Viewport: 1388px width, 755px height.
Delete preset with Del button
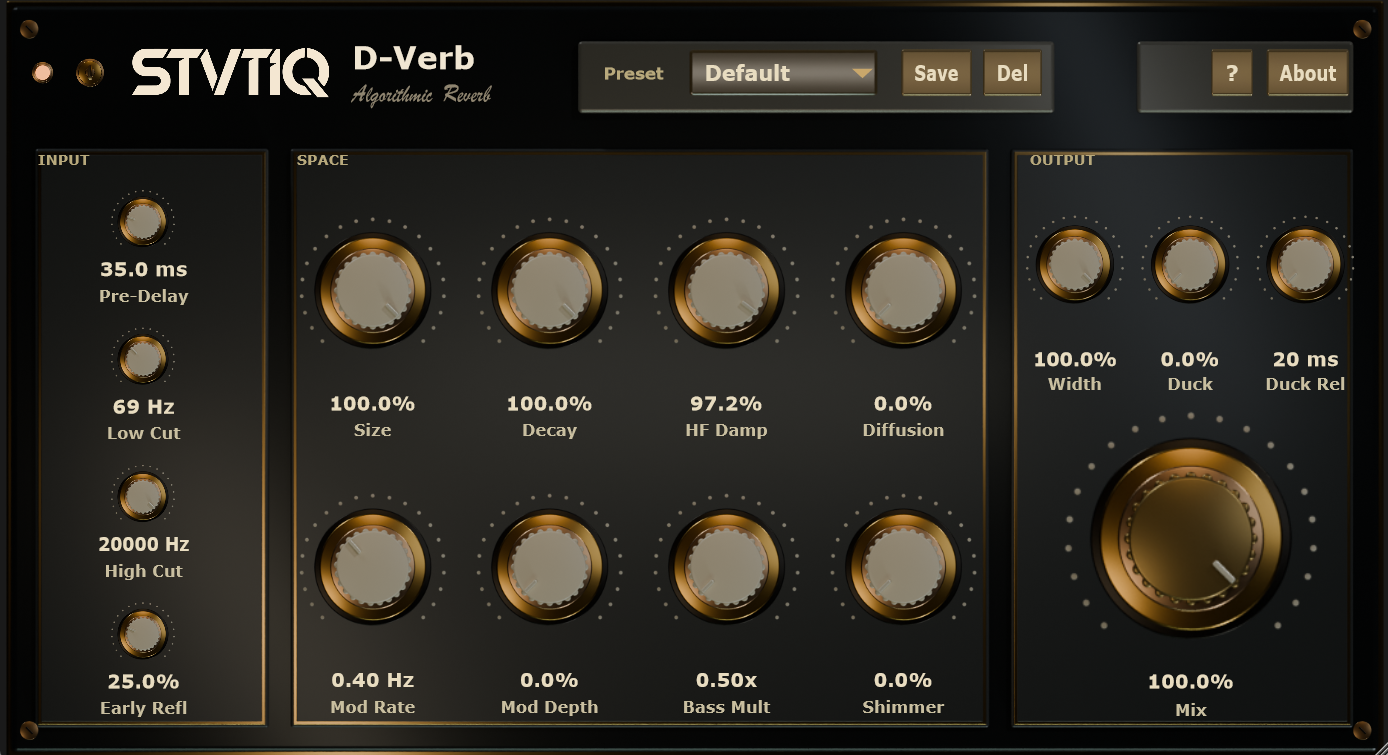click(1012, 74)
